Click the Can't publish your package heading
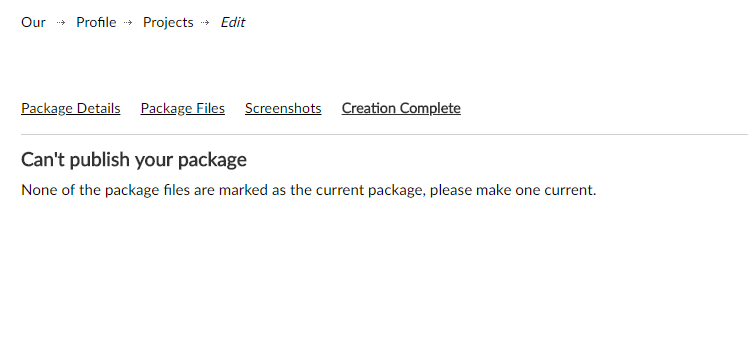This screenshot has height=361, width=748. [x=134, y=160]
